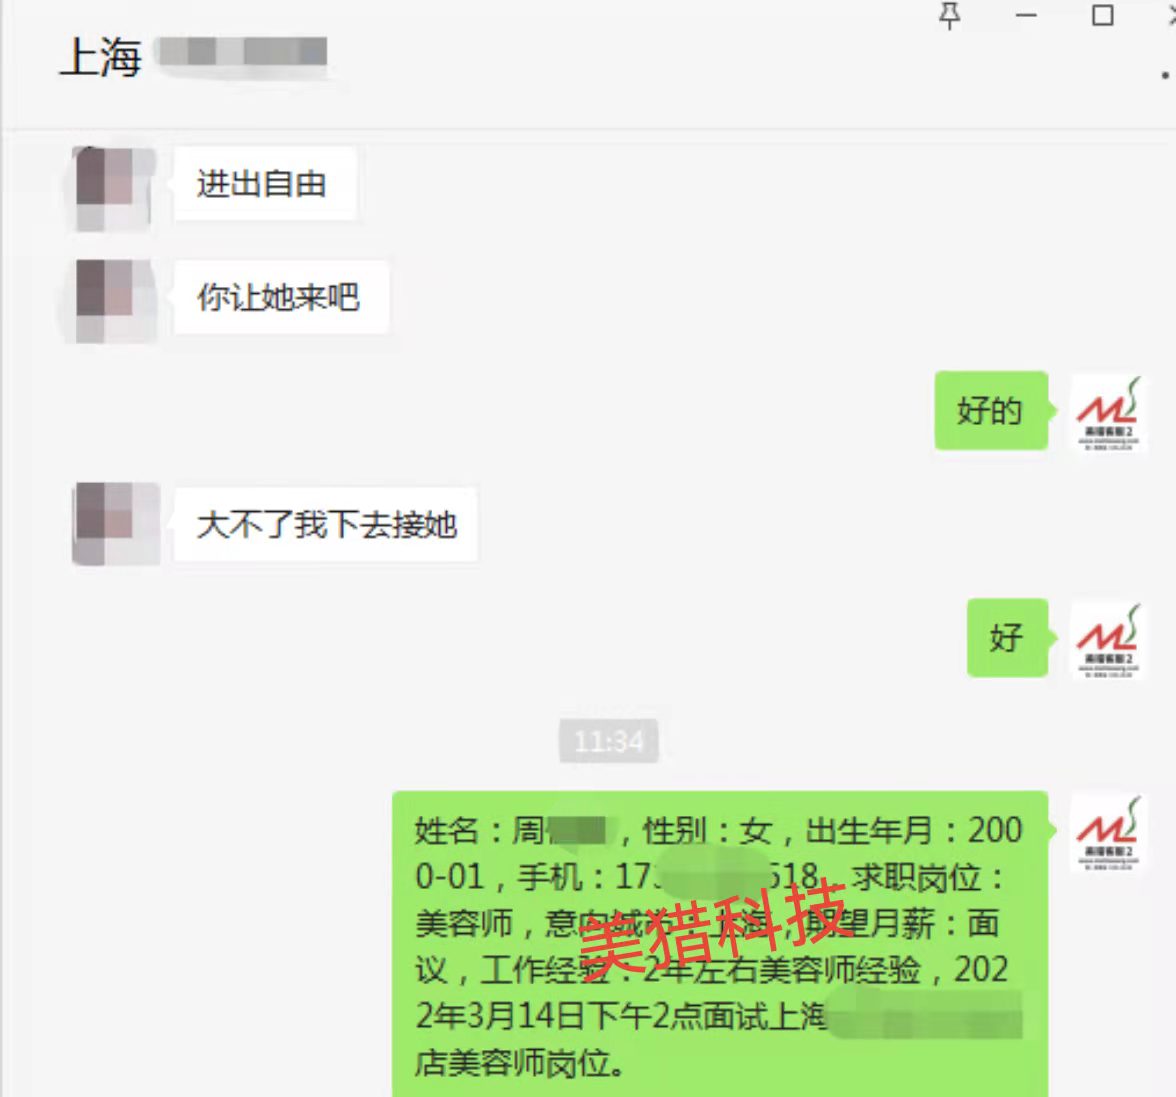Viewport: 1176px width, 1097px height.
Task: Select the green 好 message bubble
Action: pos(1007,638)
